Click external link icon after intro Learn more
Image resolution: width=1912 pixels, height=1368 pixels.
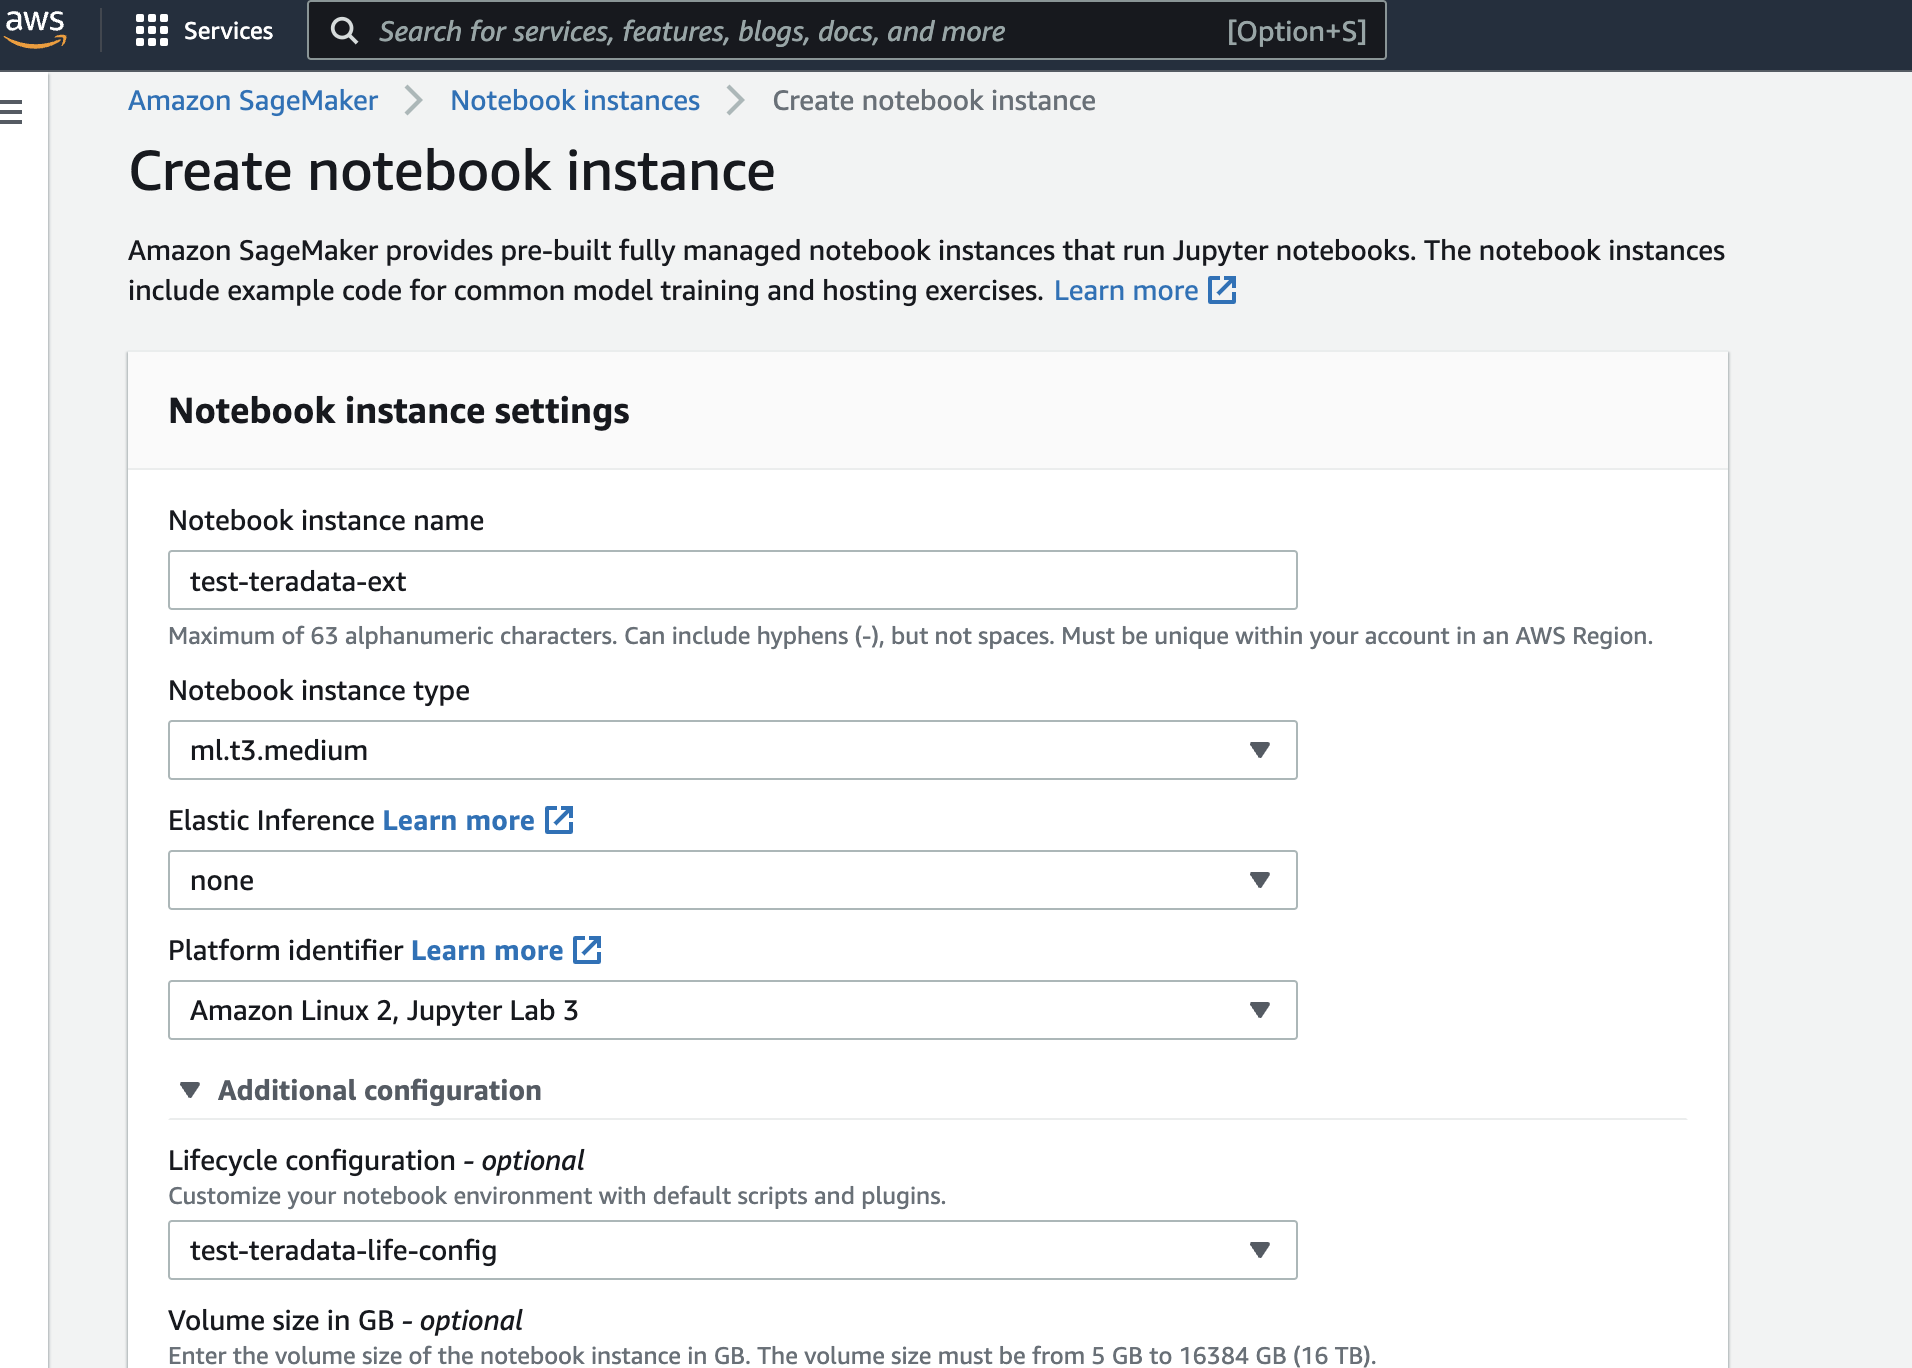click(1222, 290)
